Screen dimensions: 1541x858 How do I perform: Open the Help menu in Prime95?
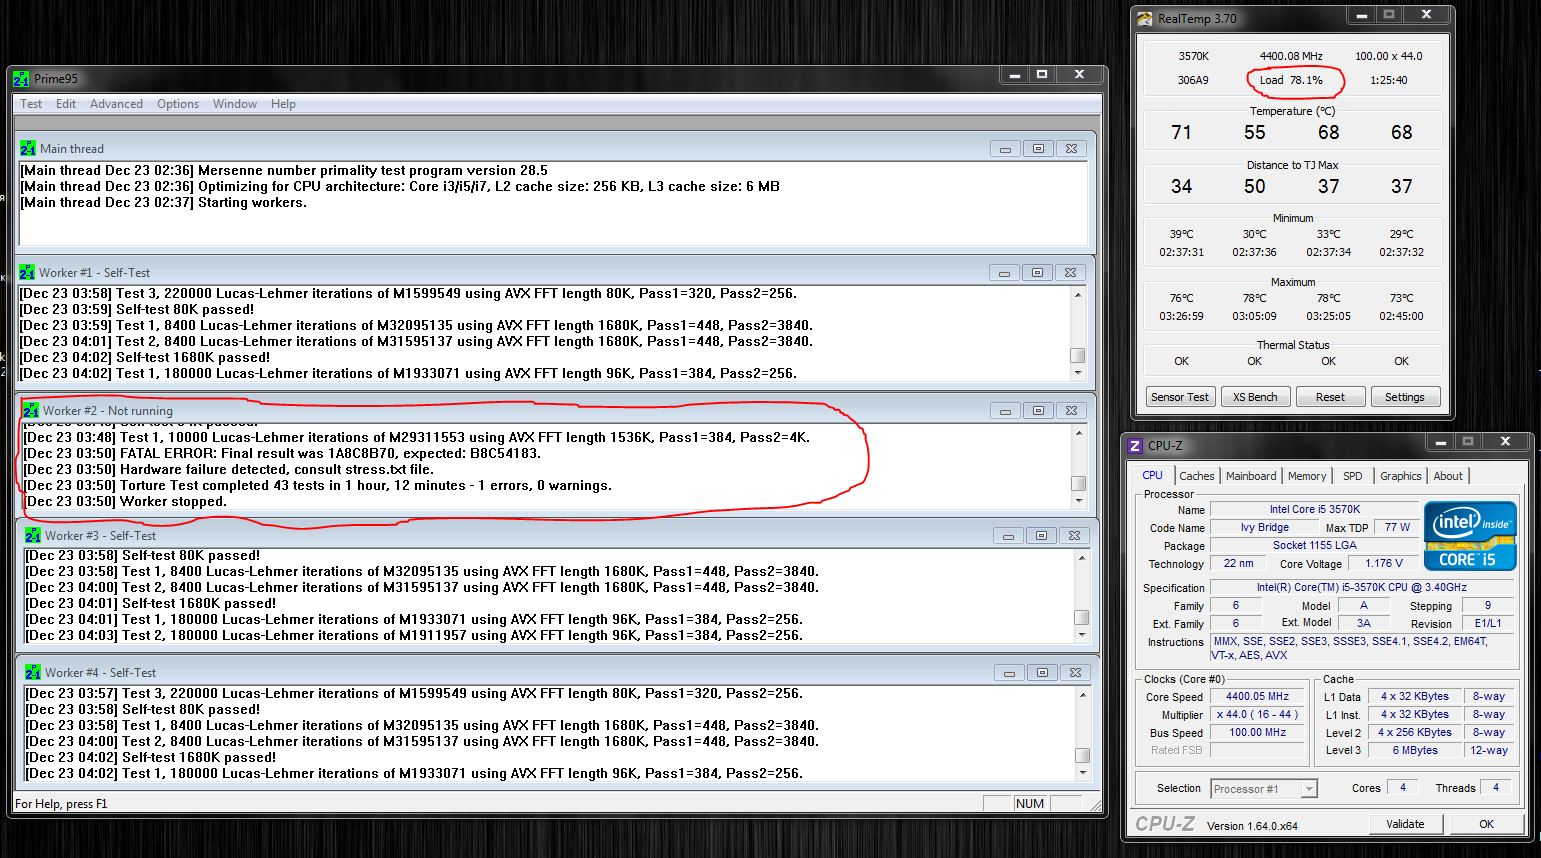click(x=283, y=104)
